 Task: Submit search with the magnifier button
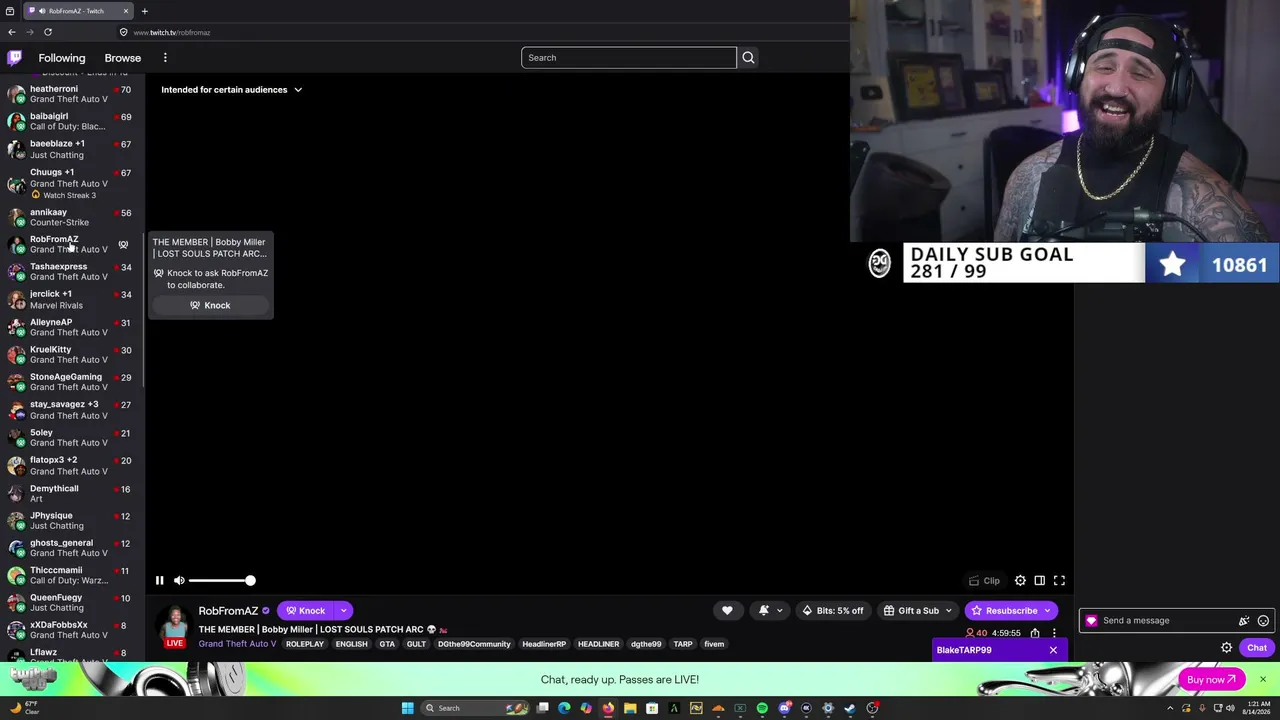(748, 58)
